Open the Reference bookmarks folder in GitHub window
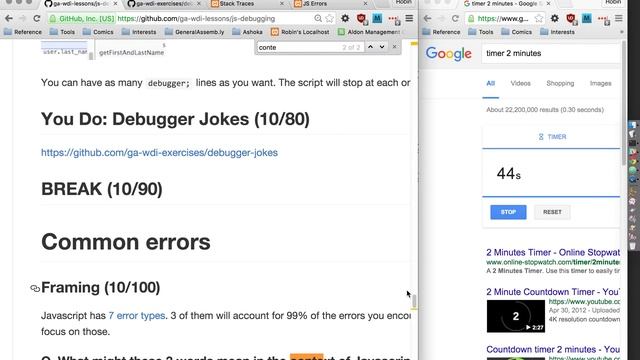This screenshot has height=360, width=640. point(23,32)
